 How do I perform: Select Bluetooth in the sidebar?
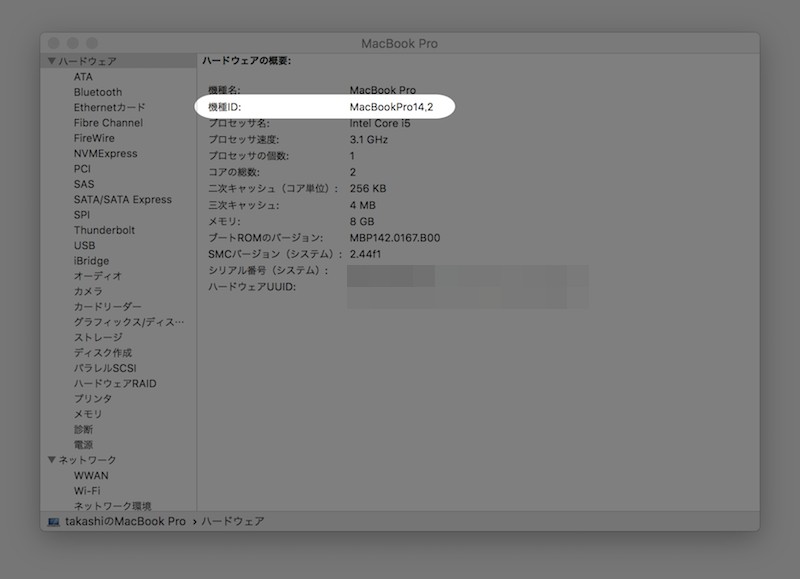pyautogui.click(x=98, y=92)
